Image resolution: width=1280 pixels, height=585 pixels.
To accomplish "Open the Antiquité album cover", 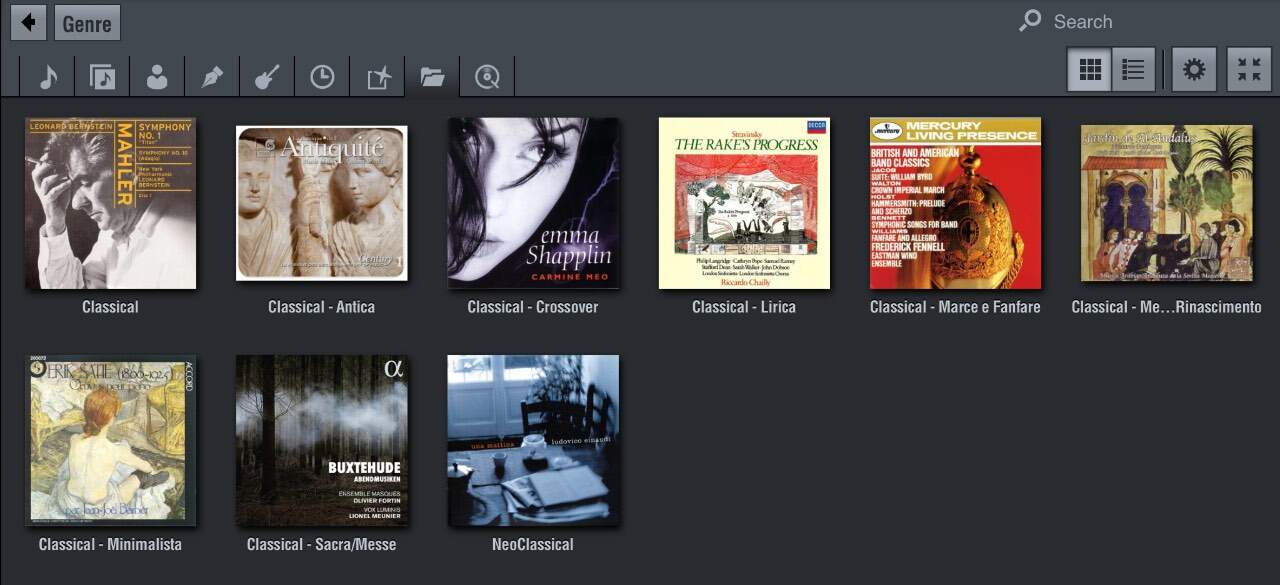I will pos(322,203).
